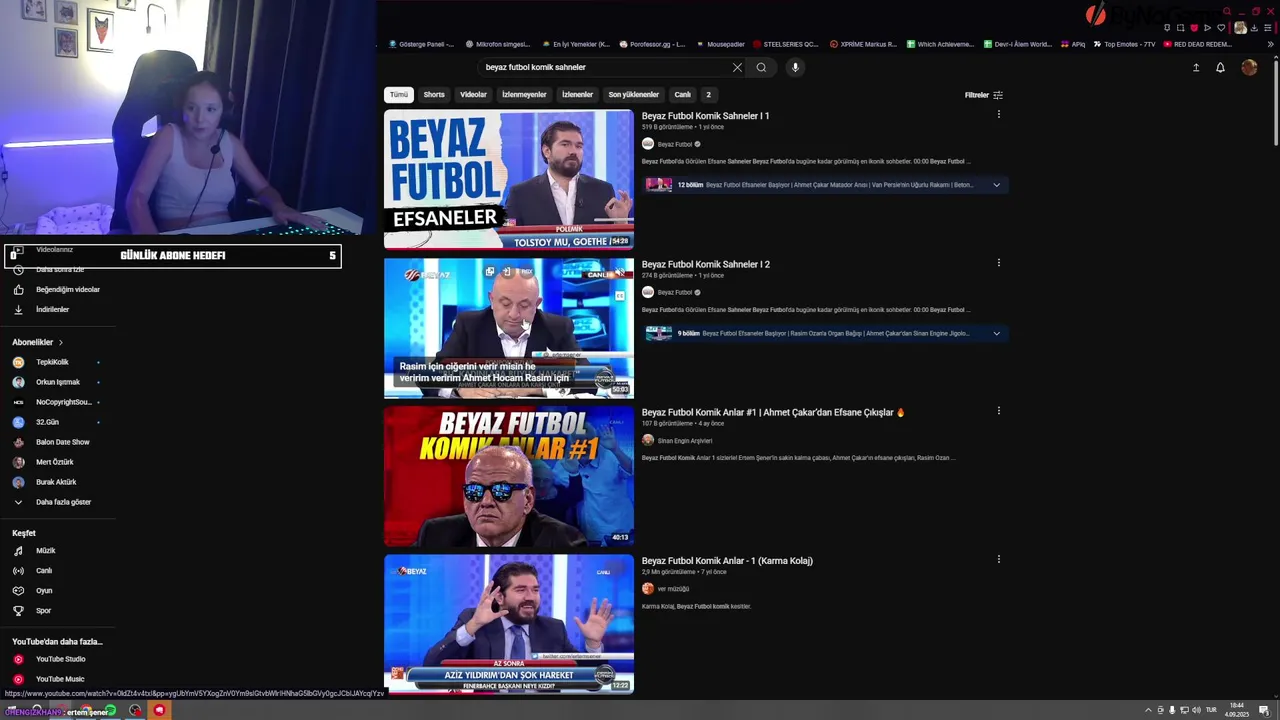Open three-dot menu for Komik Anlar #1

click(998, 410)
